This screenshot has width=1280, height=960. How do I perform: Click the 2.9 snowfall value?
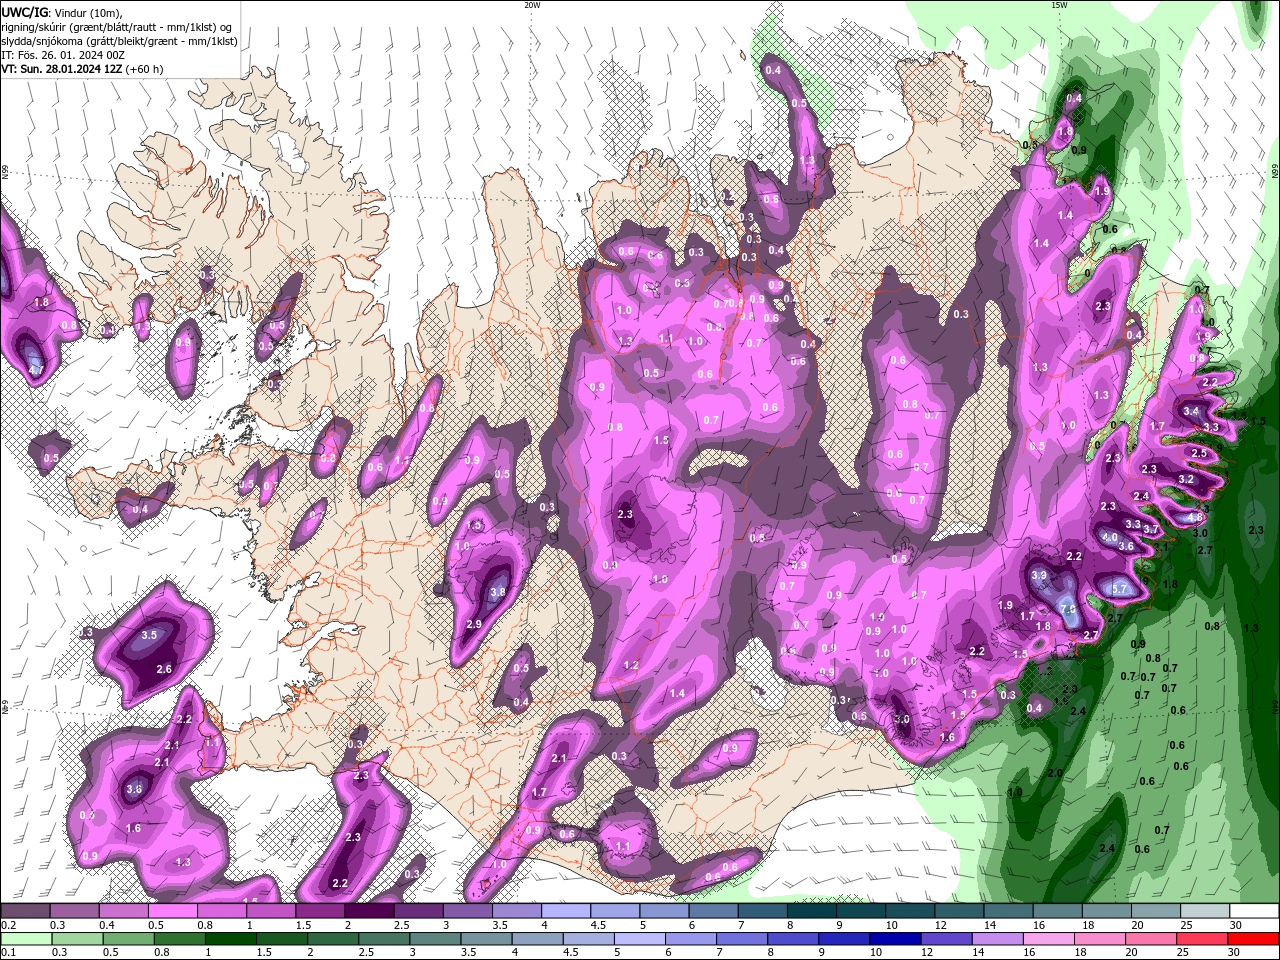tap(474, 624)
